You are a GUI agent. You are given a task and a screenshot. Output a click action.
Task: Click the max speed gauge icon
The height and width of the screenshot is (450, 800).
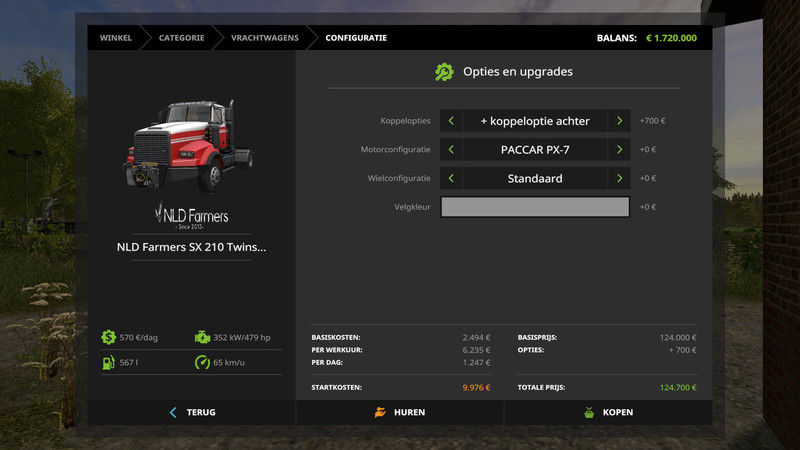click(x=203, y=363)
